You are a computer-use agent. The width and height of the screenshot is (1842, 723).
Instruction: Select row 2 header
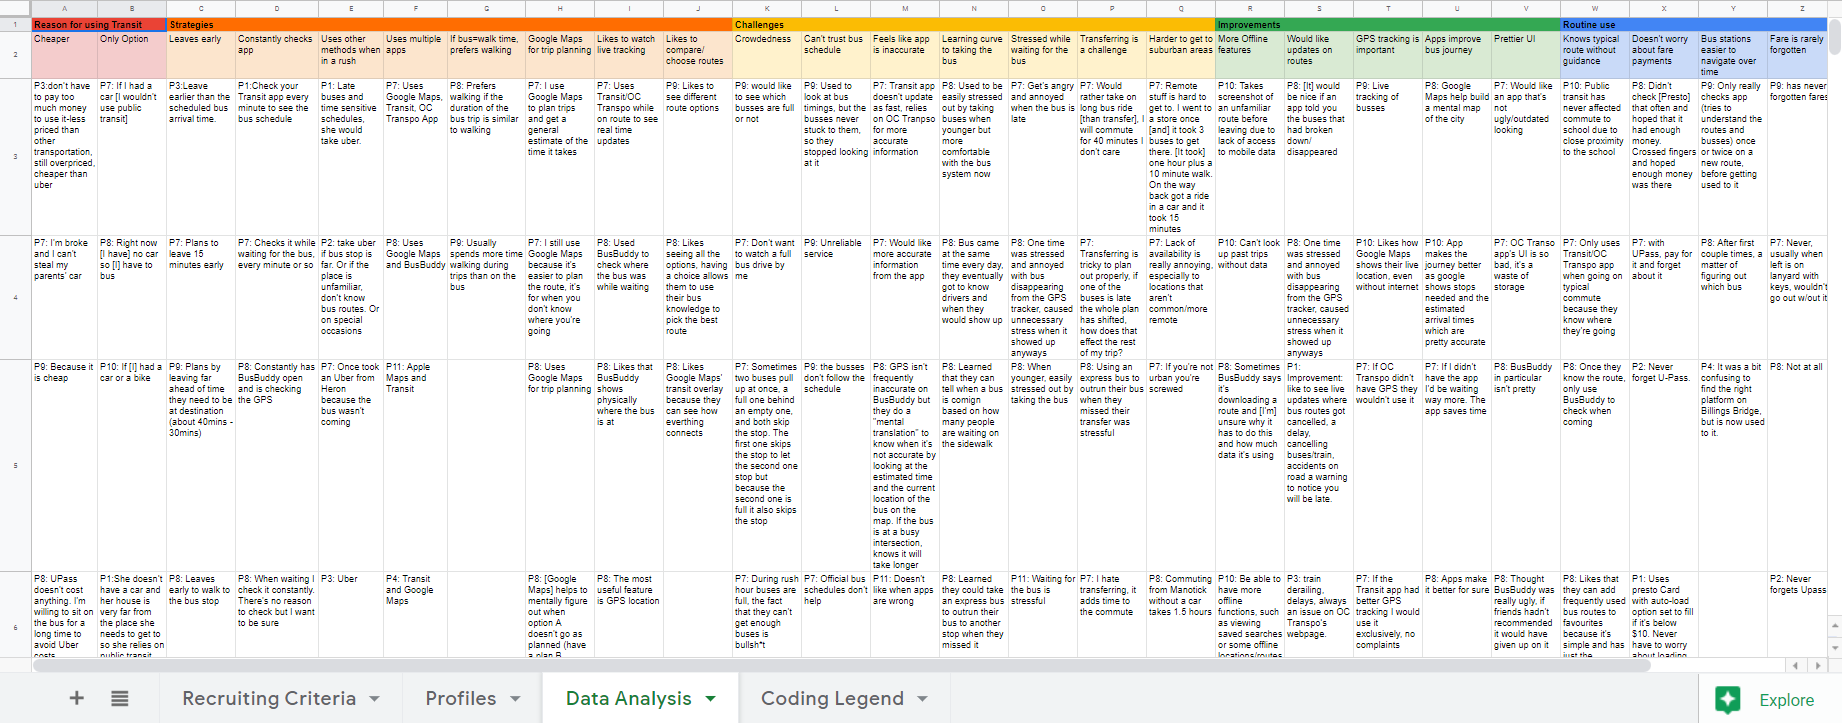tap(15, 55)
